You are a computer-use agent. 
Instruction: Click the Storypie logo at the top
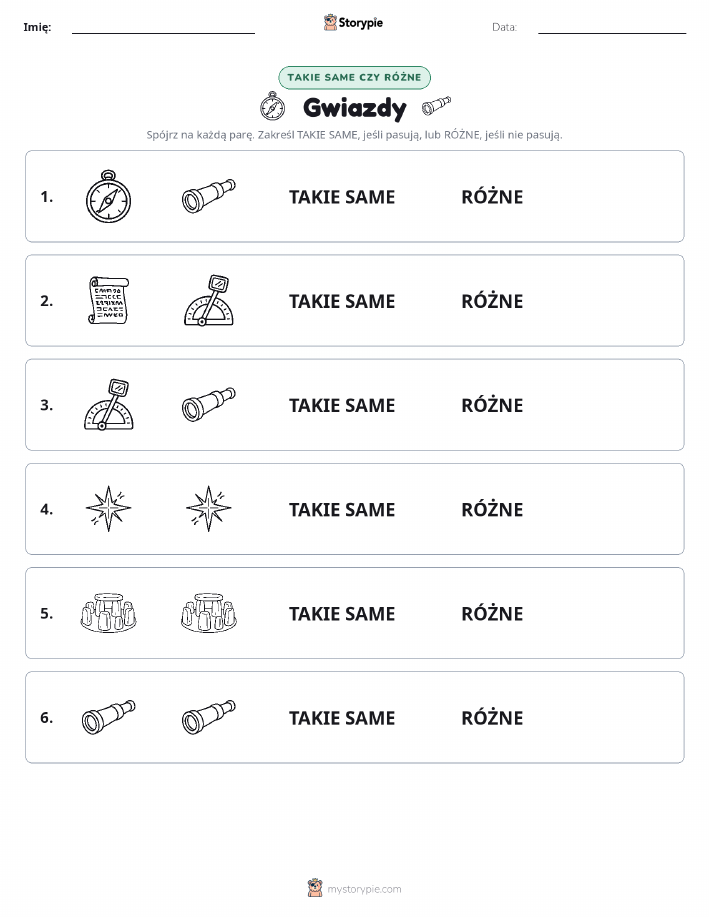click(x=353, y=23)
